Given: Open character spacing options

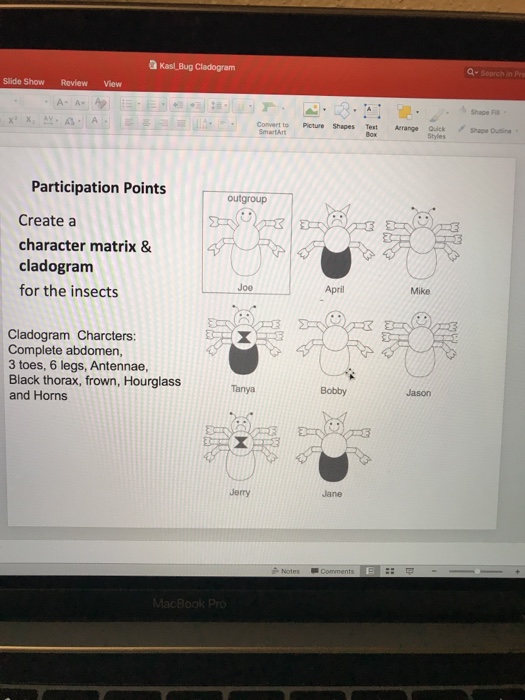Looking at the screenshot, I should click(x=50, y=120).
